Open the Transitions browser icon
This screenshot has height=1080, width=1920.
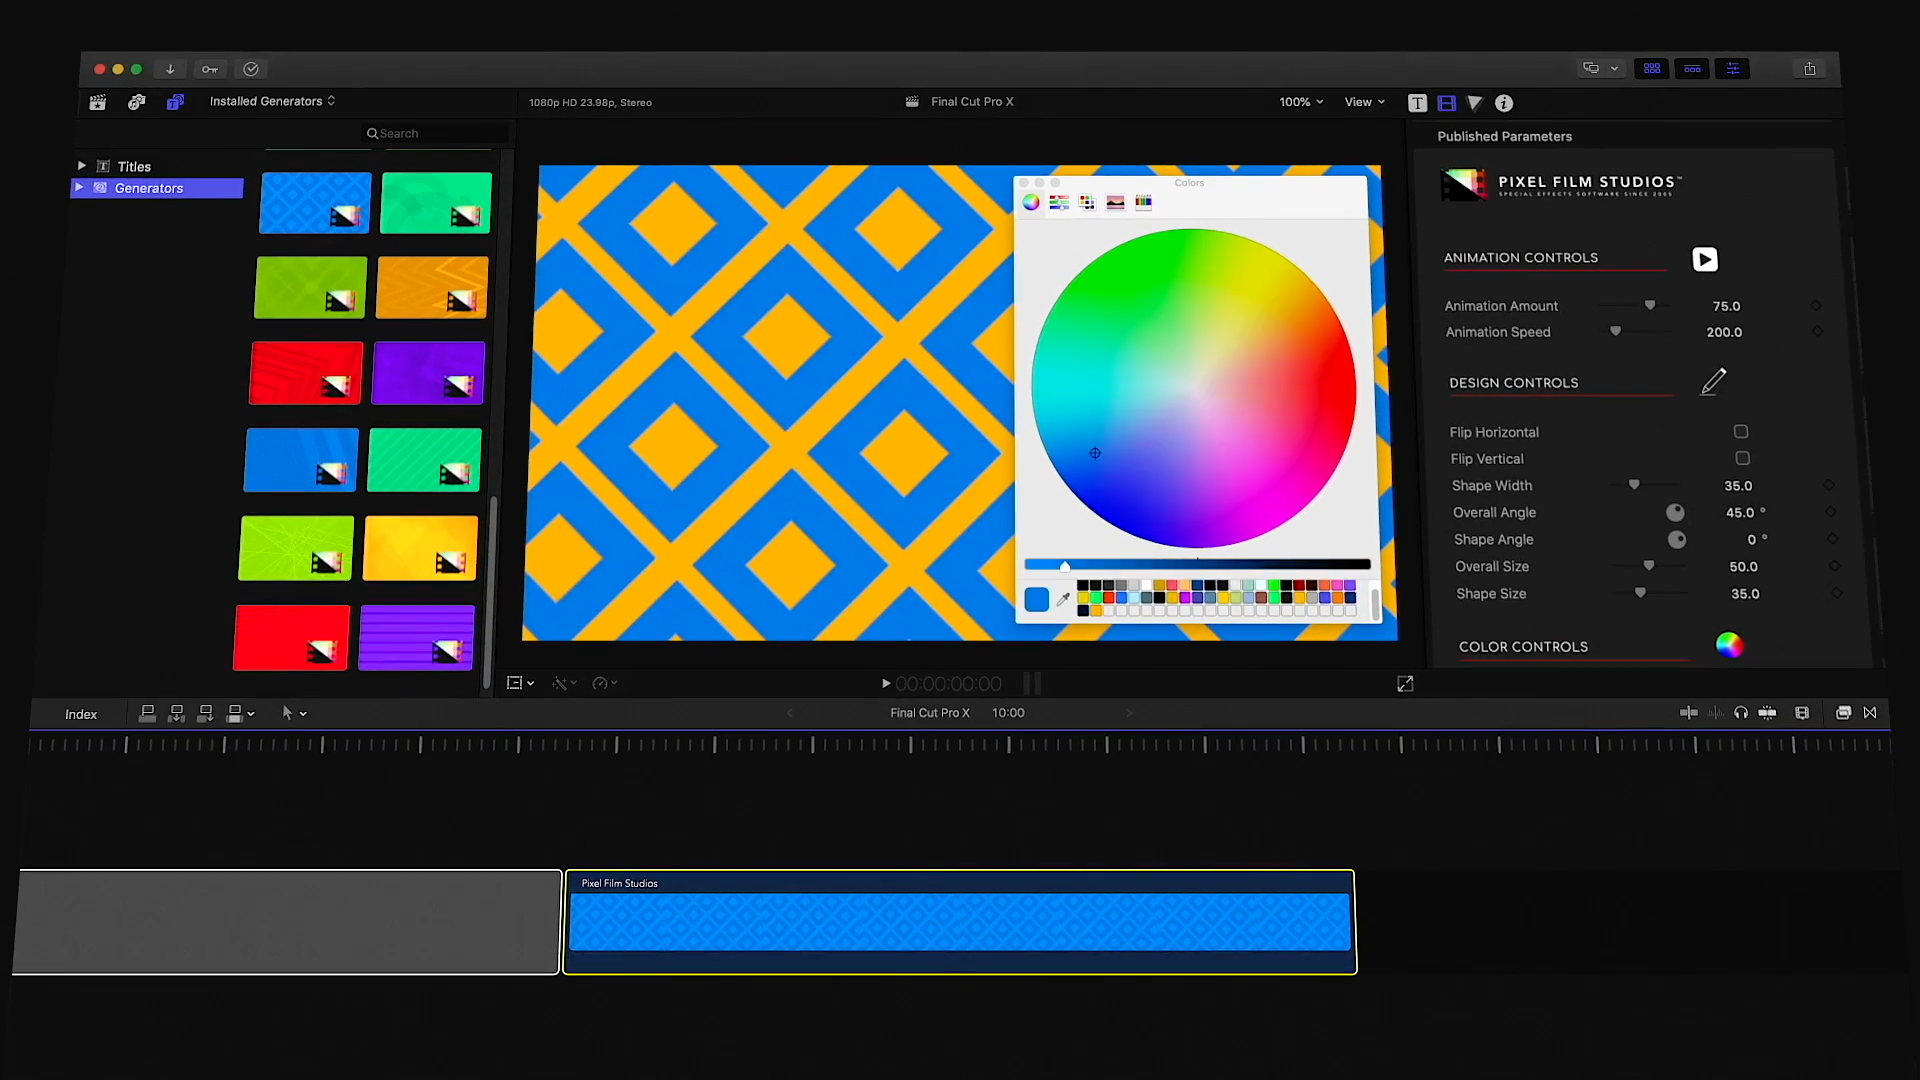point(1870,713)
